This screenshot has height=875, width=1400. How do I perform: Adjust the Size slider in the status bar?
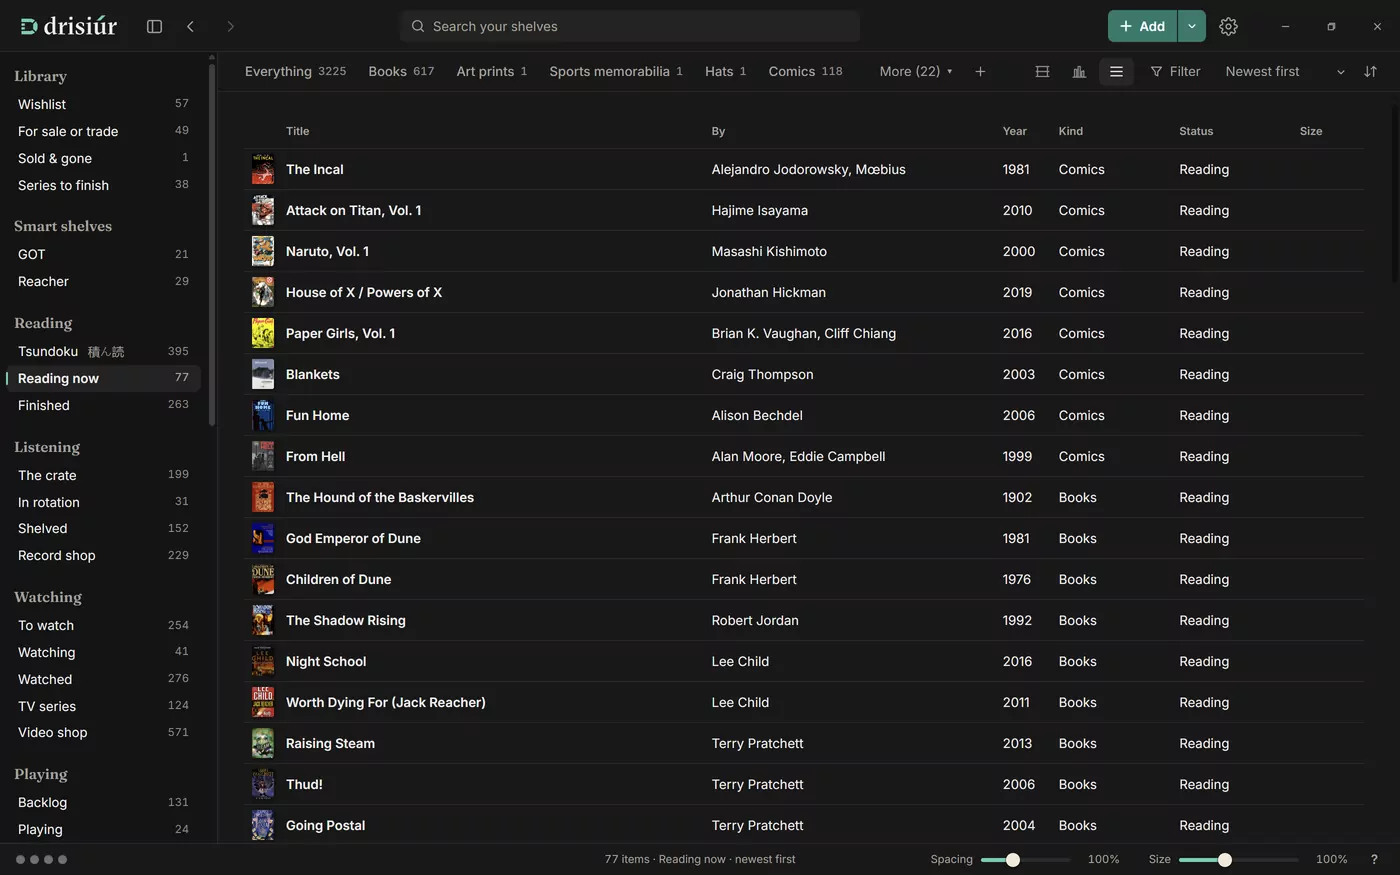pyautogui.click(x=1238, y=860)
